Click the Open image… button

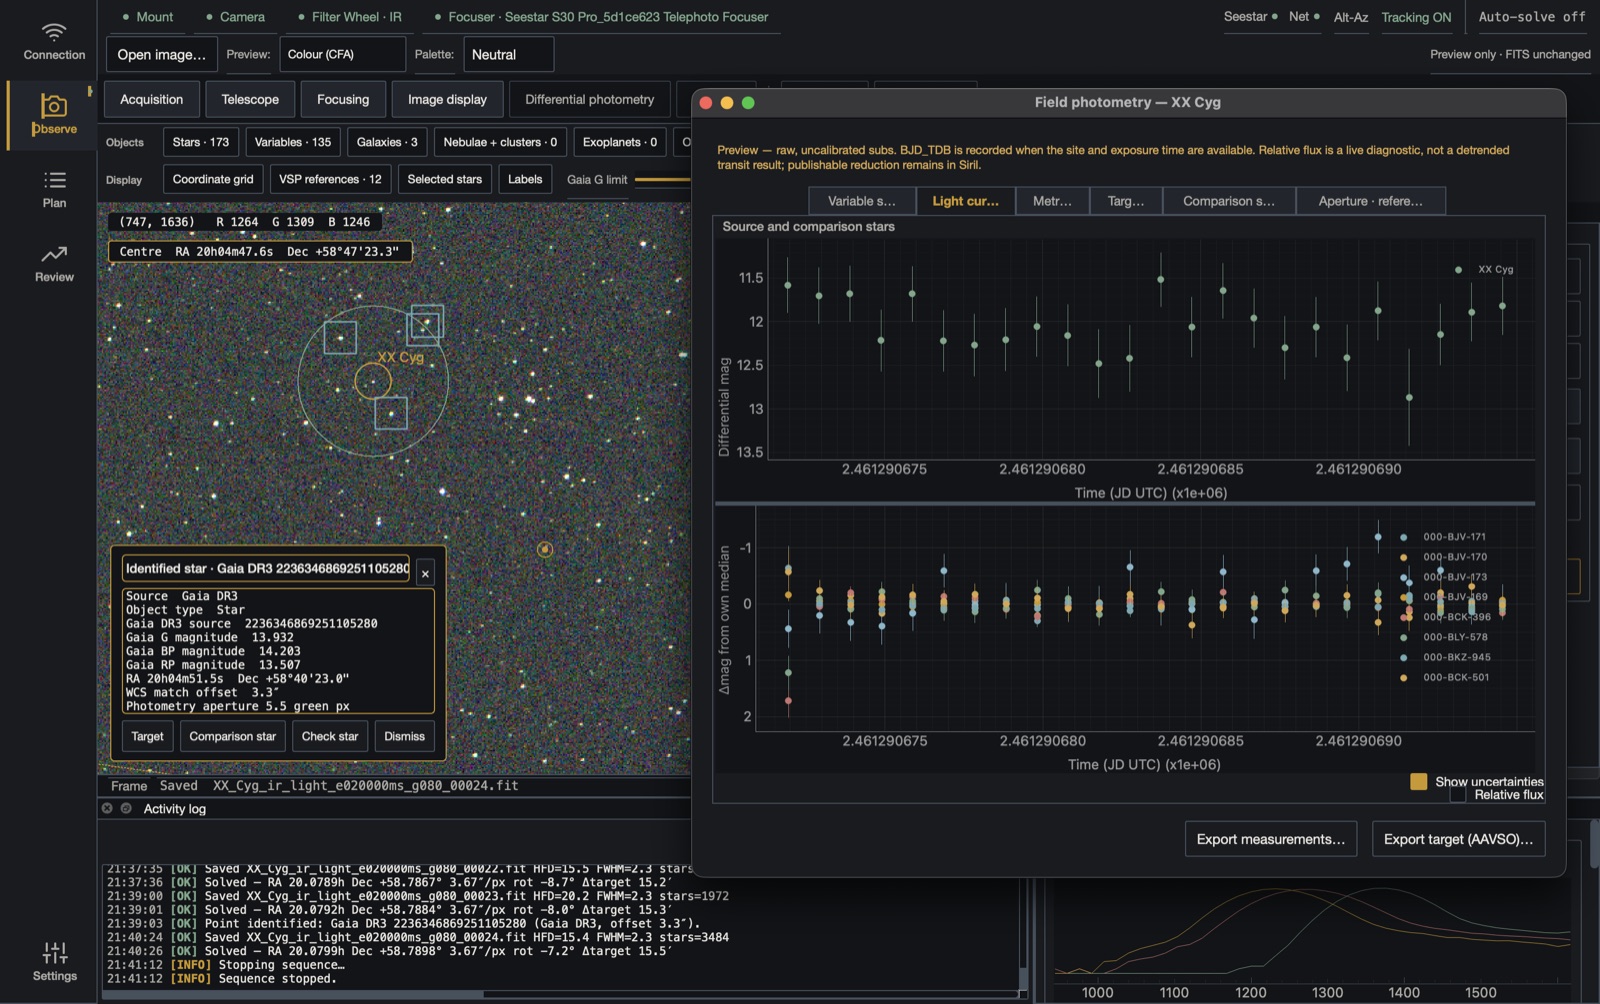pyautogui.click(x=162, y=54)
